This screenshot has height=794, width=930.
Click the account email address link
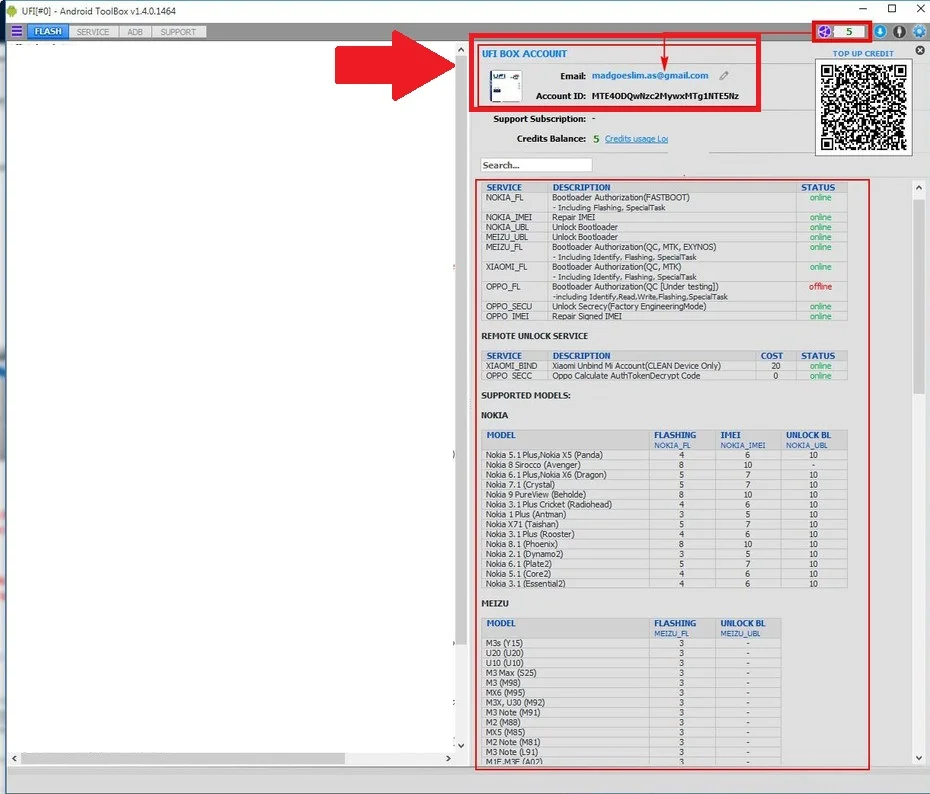[x=649, y=76]
